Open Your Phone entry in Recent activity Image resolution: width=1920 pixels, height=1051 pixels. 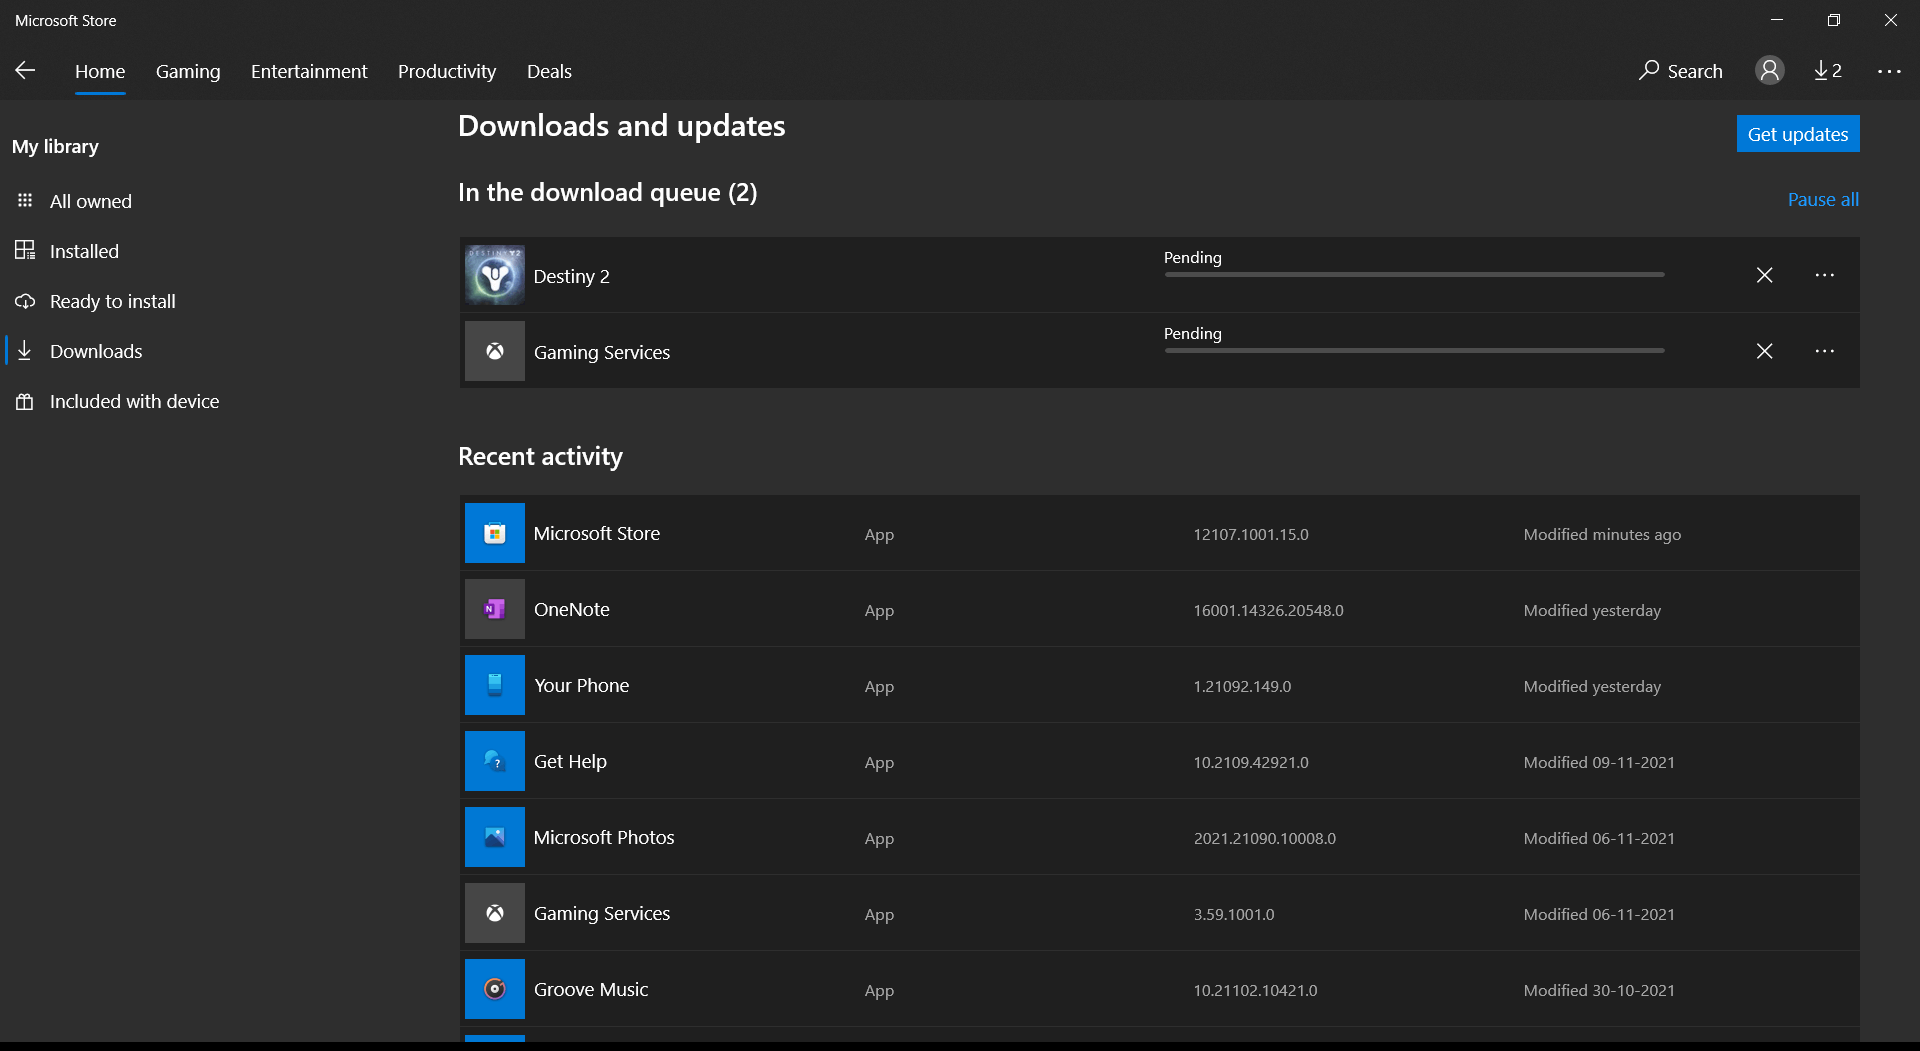1160,685
